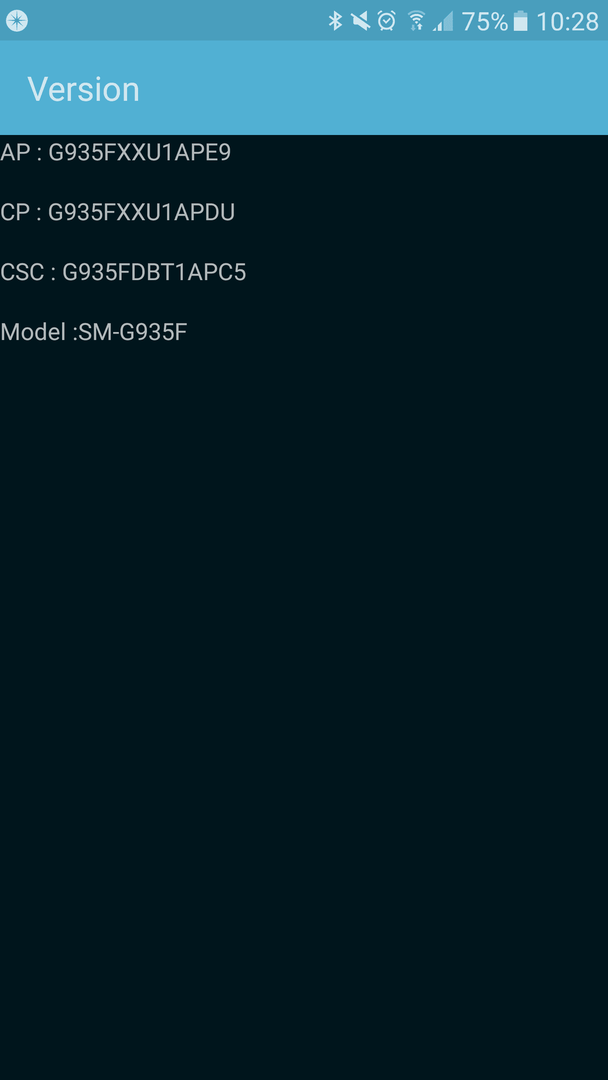The height and width of the screenshot is (1080, 608).
Task: Tap the alarm clock status icon
Action: coord(387,21)
